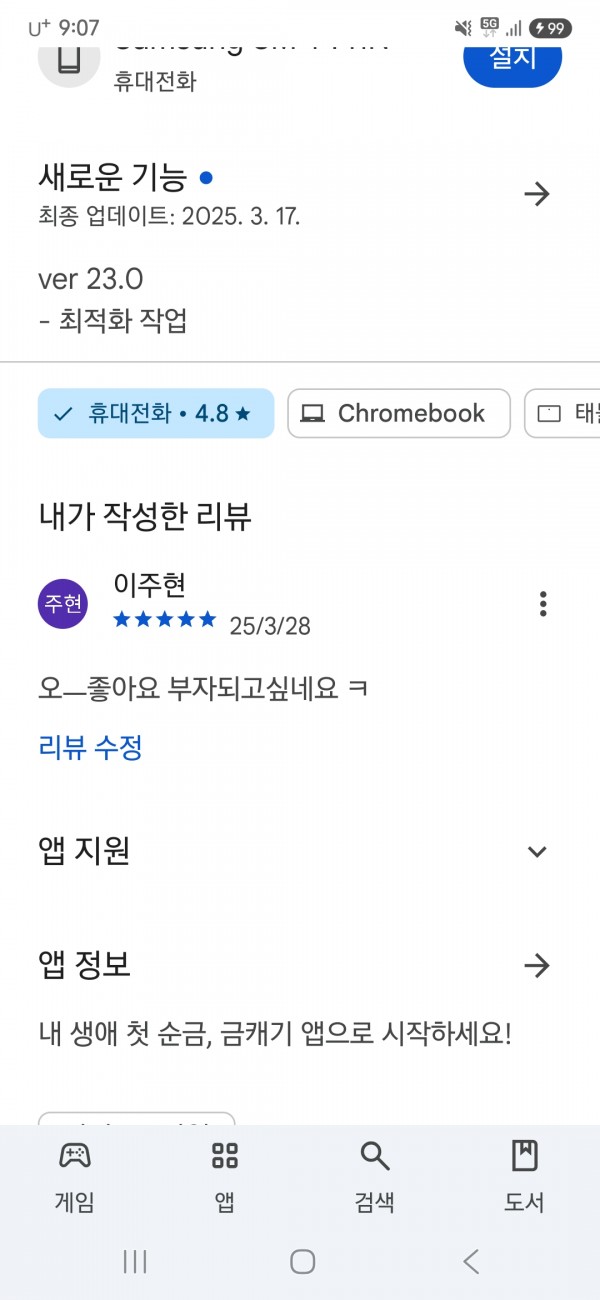Viewport: 600px width, 1300px height.
Task: Tap the five-star rating on review
Action: (165, 619)
